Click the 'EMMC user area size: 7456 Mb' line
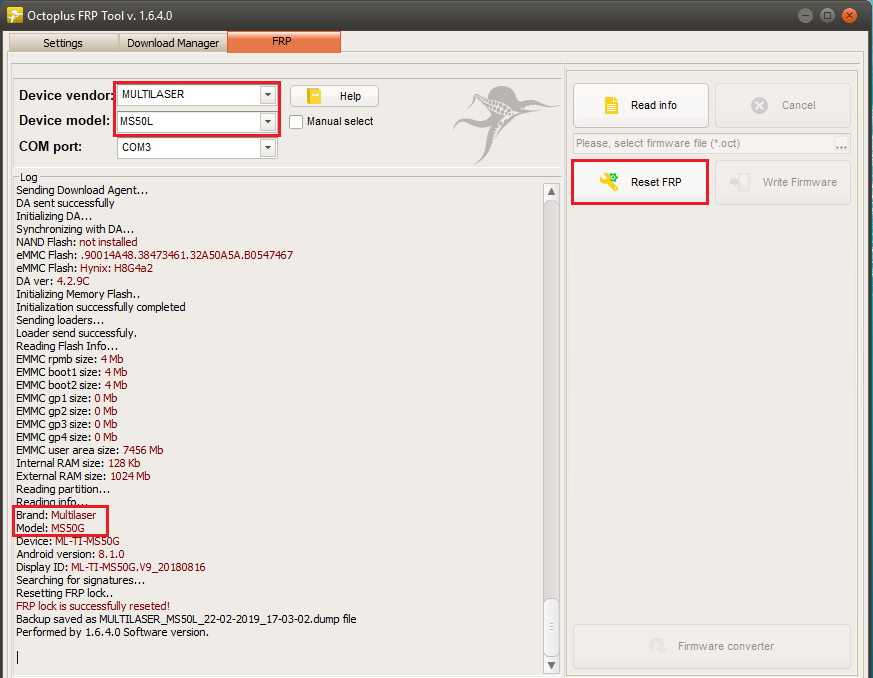 pos(90,450)
